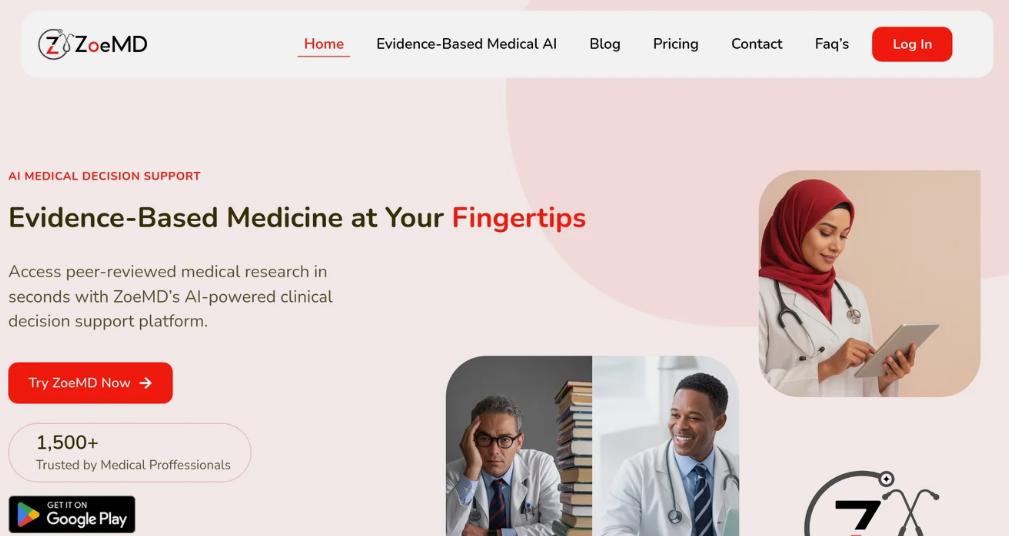Open the Home nav link
The width and height of the screenshot is (1009, 536).
coord(324,44)
